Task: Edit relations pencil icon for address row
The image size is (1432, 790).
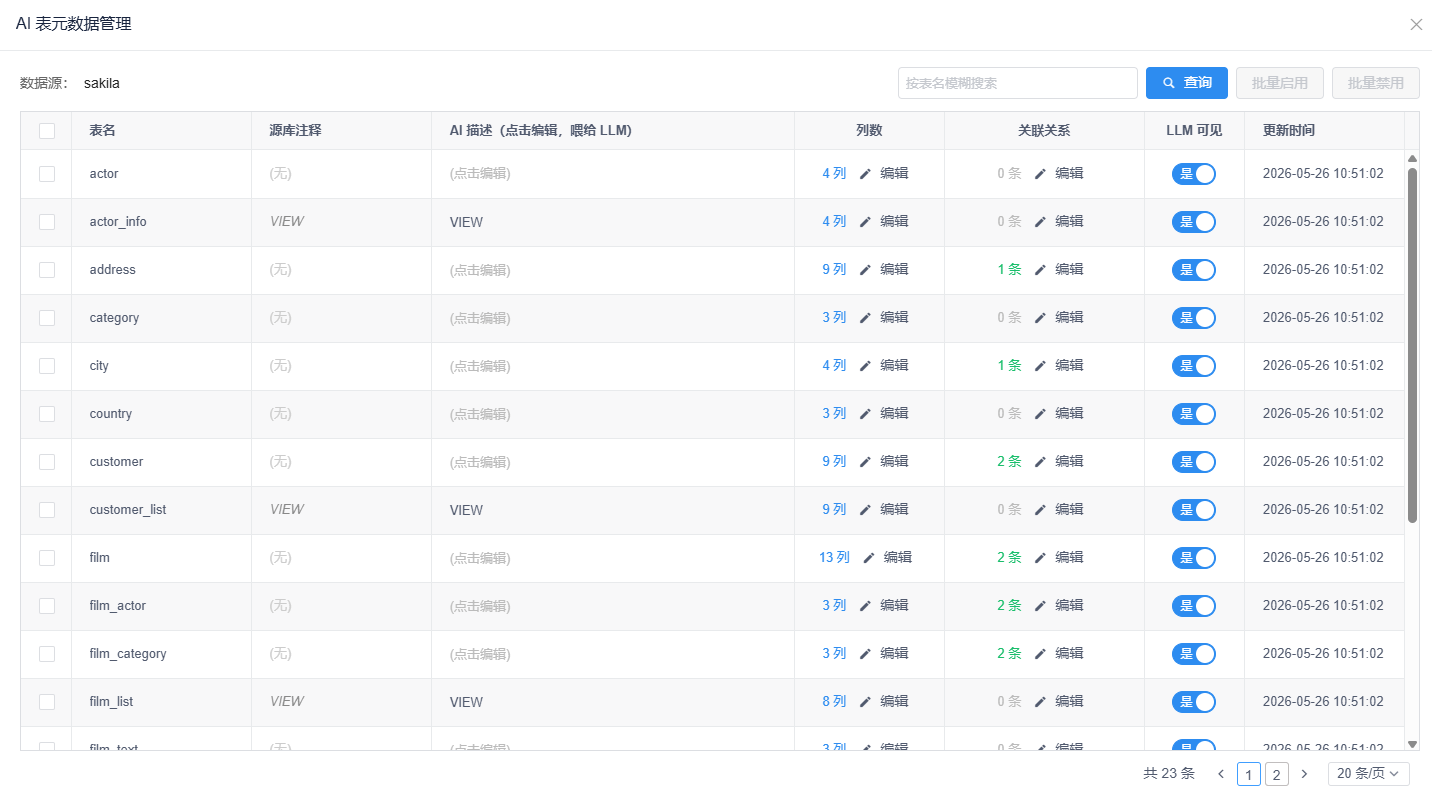Action: pyautogui.click(x=1040, y=270)
